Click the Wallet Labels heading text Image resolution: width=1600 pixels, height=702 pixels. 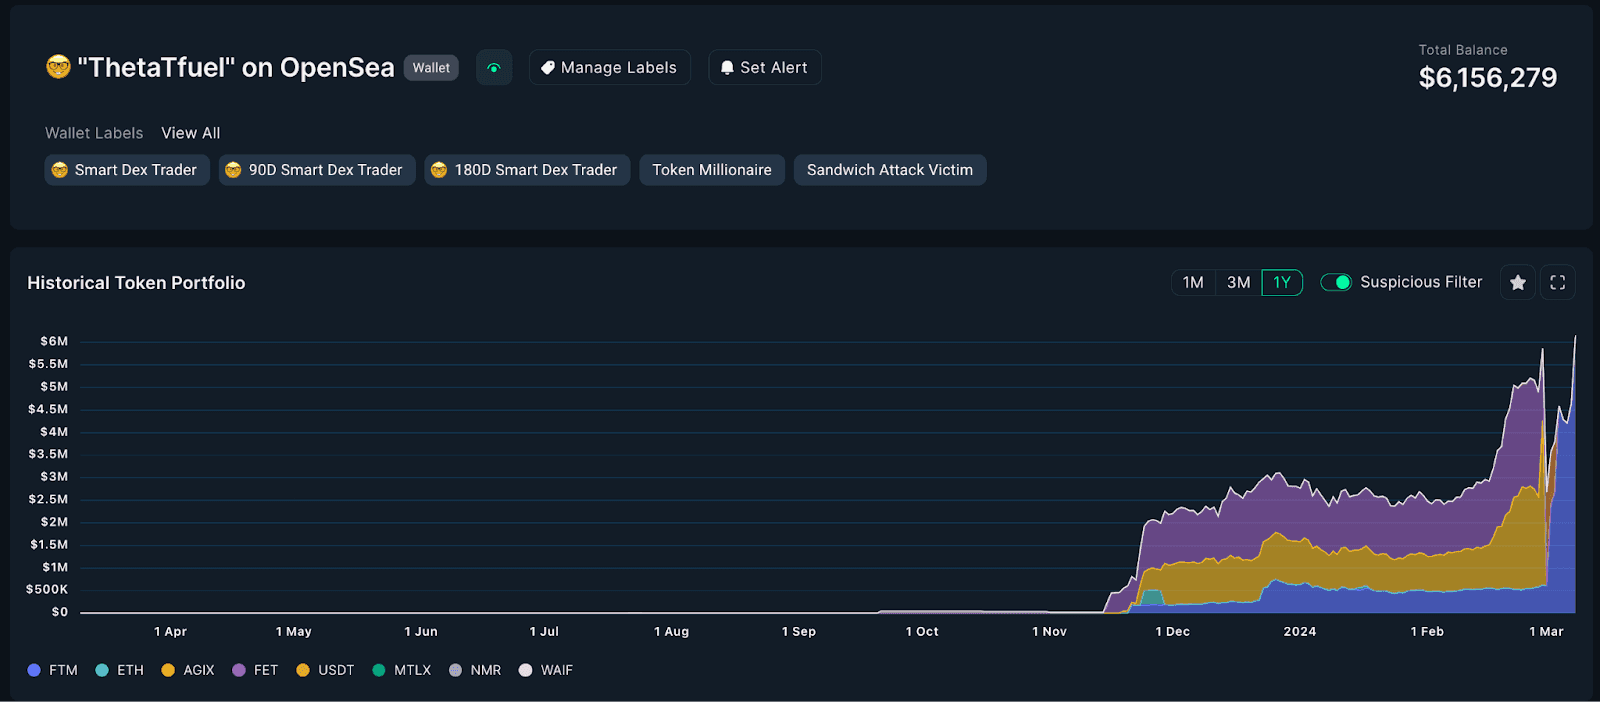94,133
